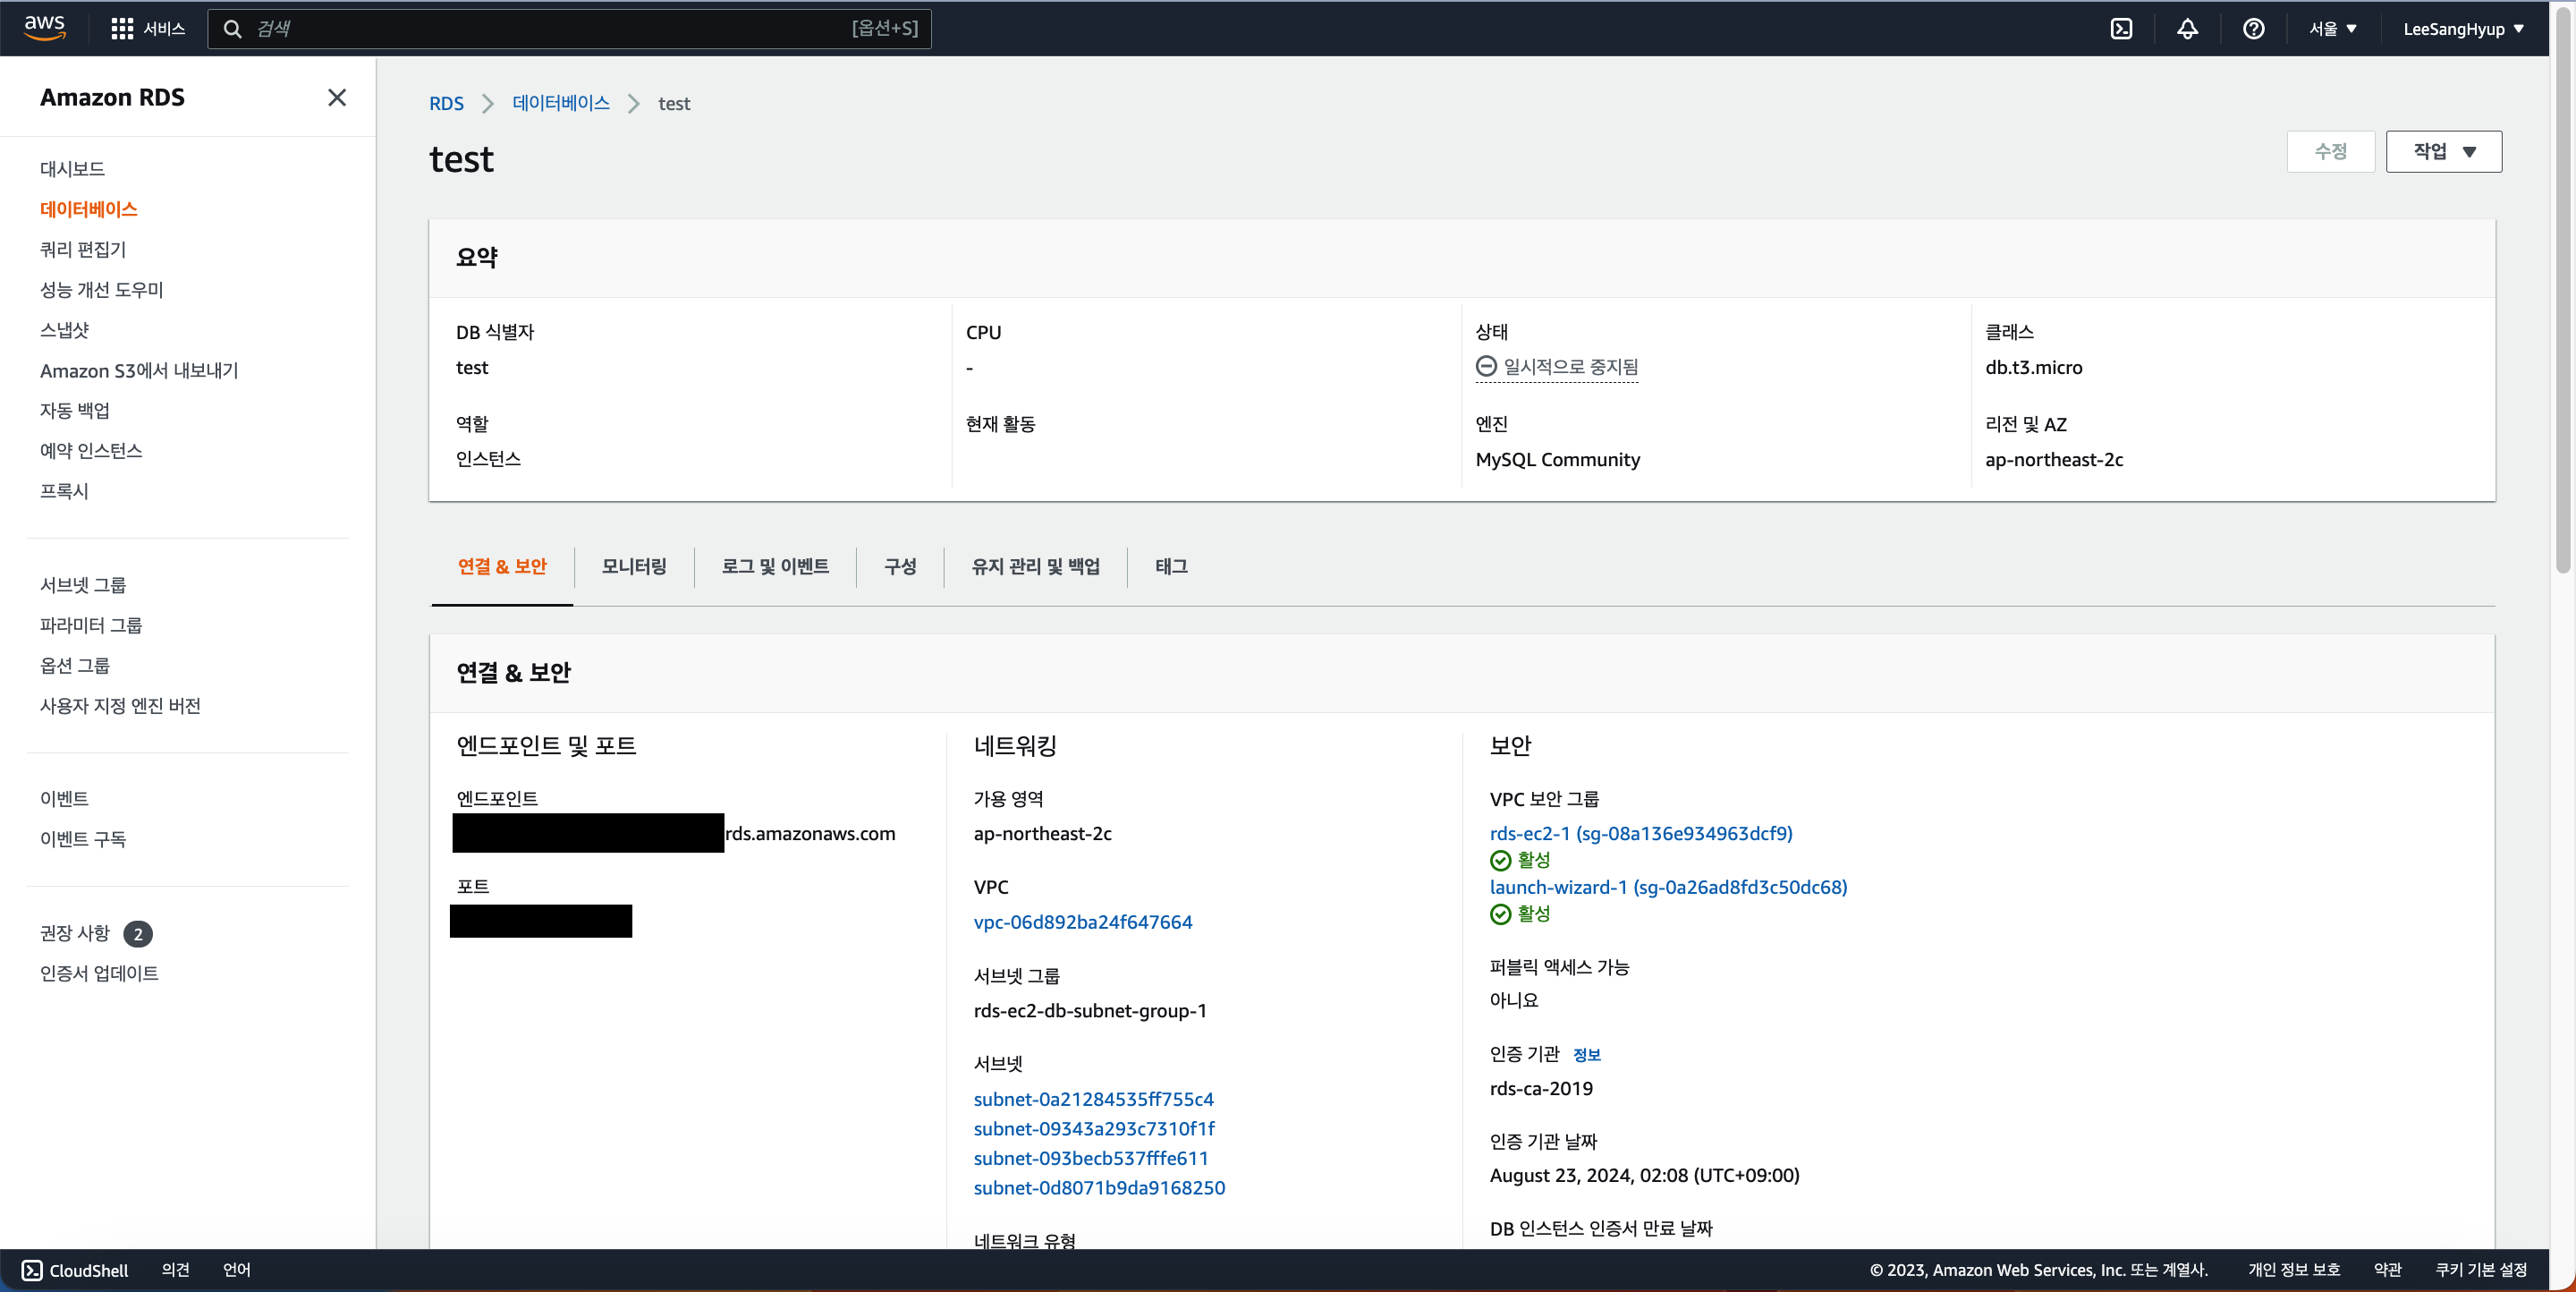Open 프록시 in the sidebar
Image resolution: width=2576 pixels, height=1292 pixels.
(x=64, y=491)
